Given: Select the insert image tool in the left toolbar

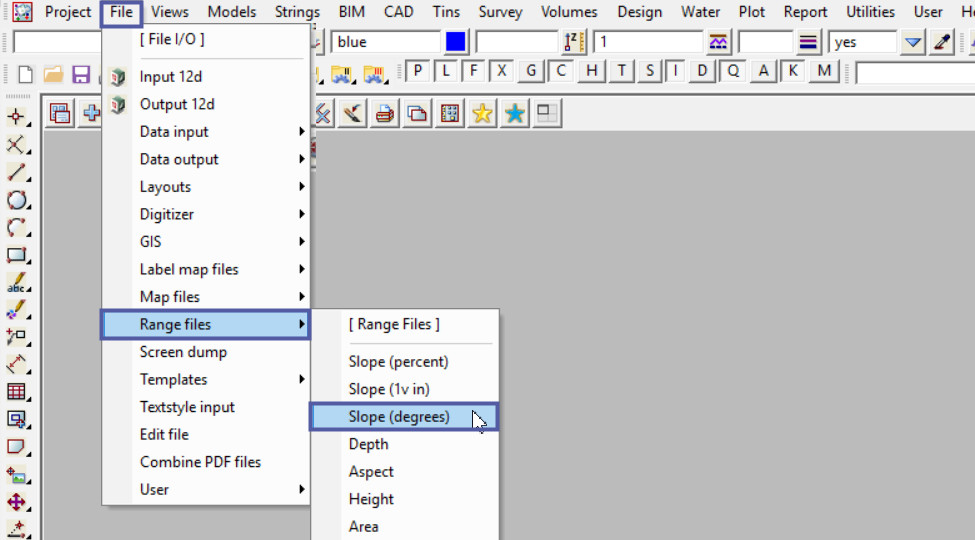Looking at the screenshot, I should [17, 475].
